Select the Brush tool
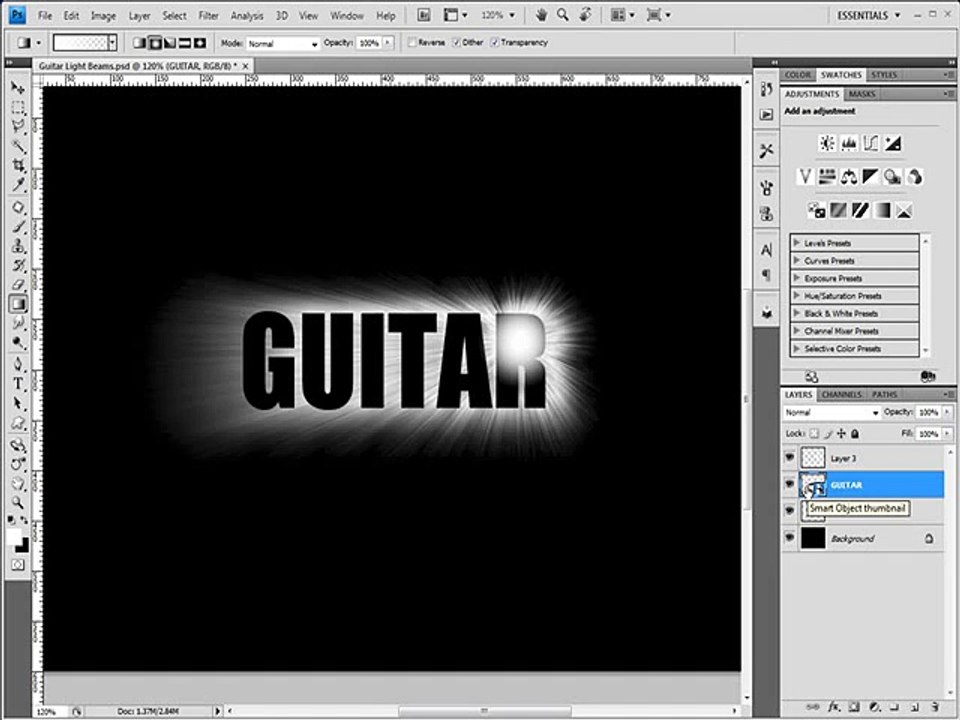 [x=18, y=227]
